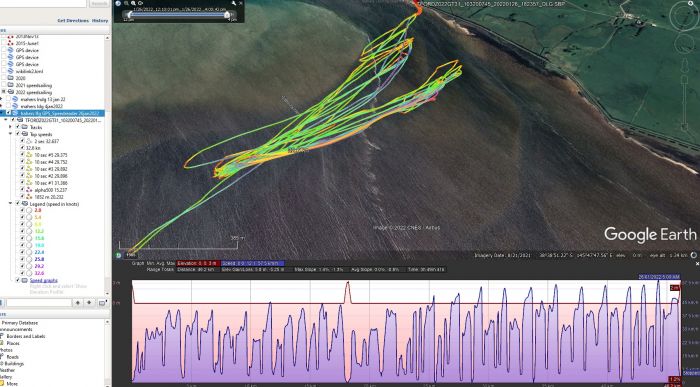This screenshot has height=387, width=700.
Task: Expand the Tracks folder tree arrow
Action: pos(11,127)
